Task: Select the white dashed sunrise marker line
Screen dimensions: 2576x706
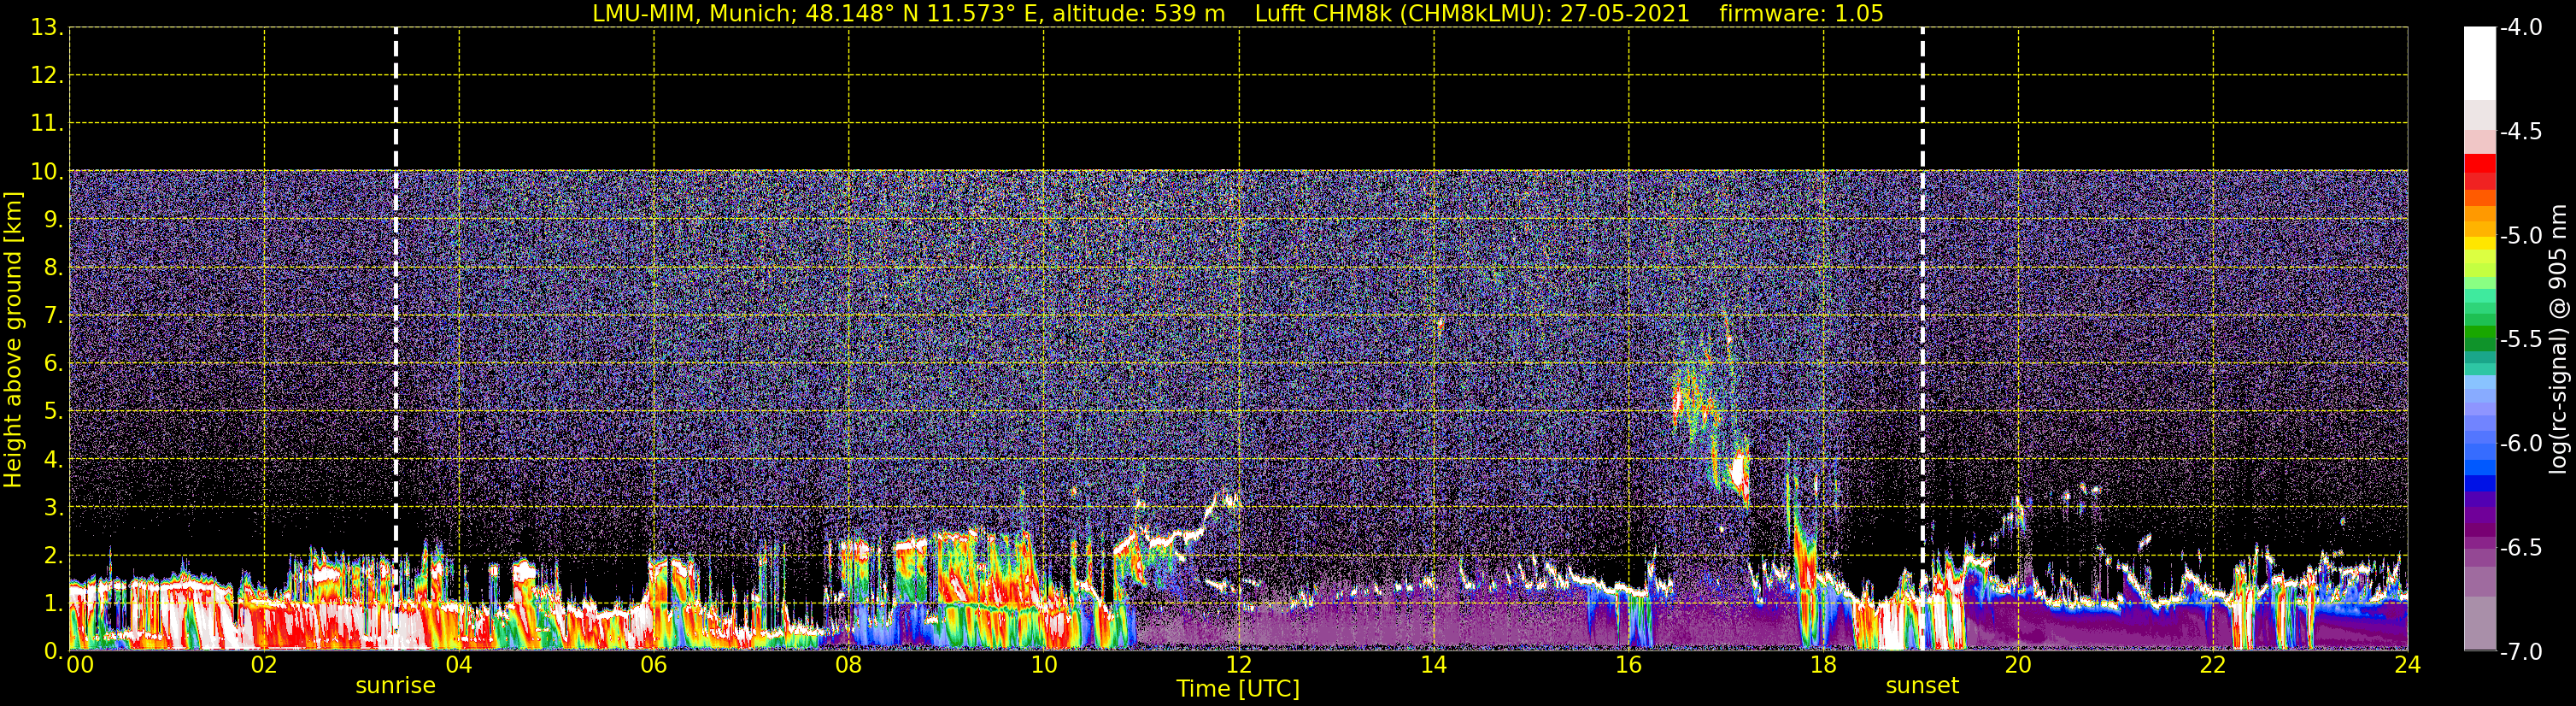Action: click(396, 339)
